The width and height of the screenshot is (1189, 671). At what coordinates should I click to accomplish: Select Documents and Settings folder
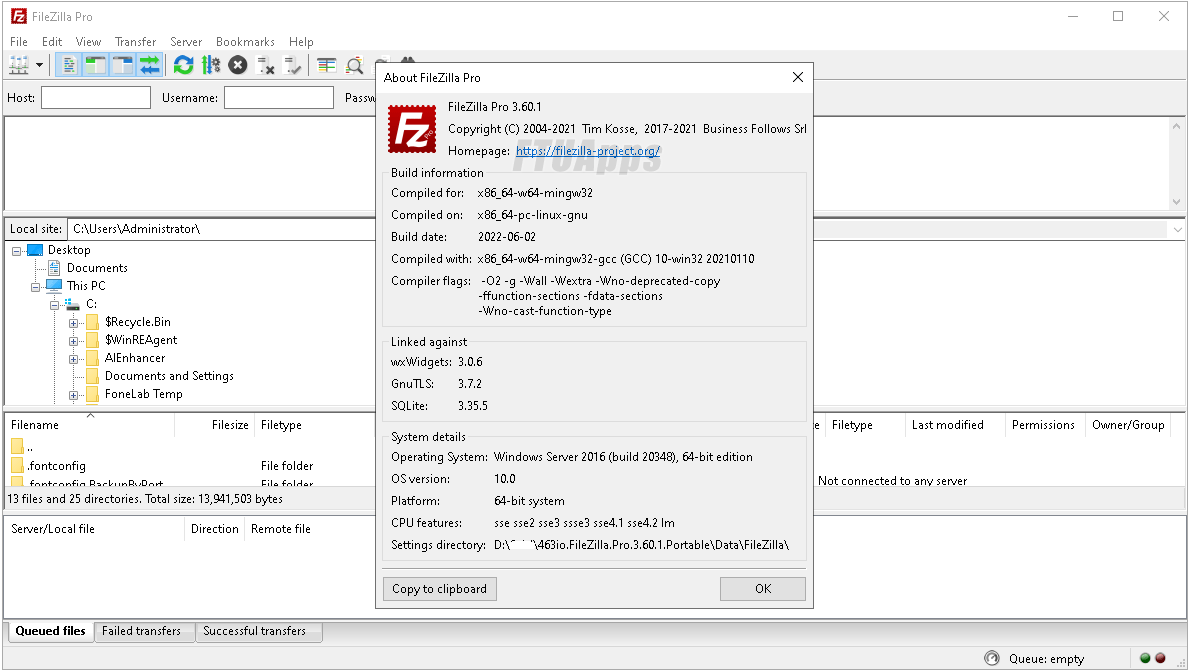tap(169, 376)
